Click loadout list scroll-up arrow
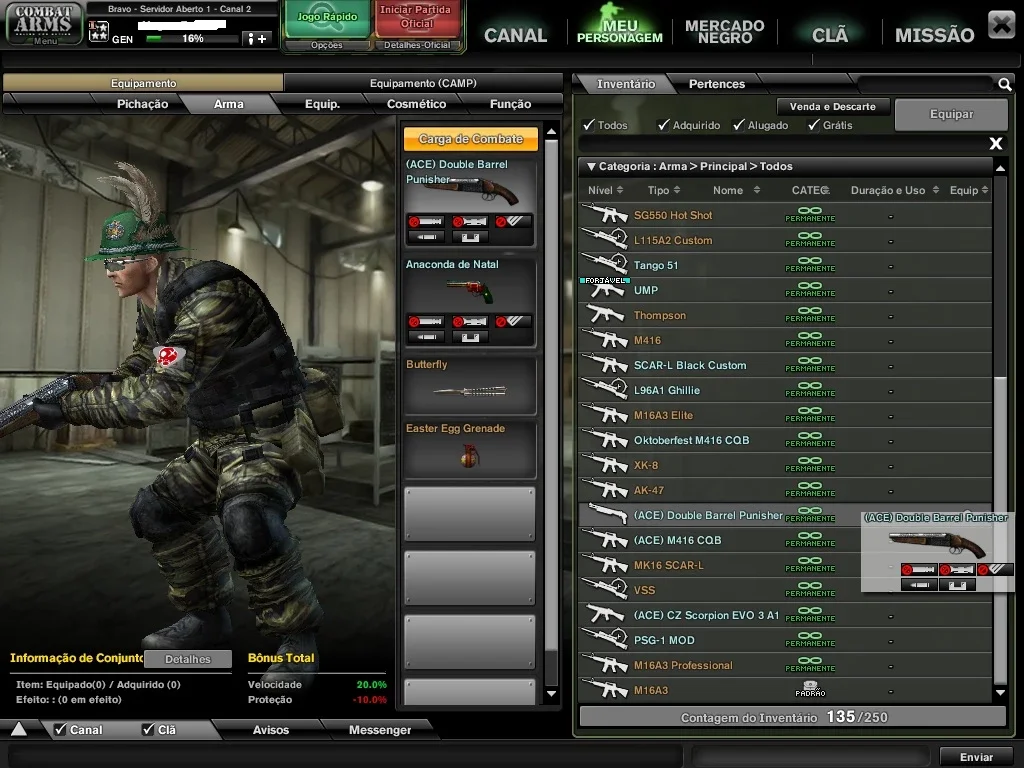 pyautogui.click(x=551, y=131)
